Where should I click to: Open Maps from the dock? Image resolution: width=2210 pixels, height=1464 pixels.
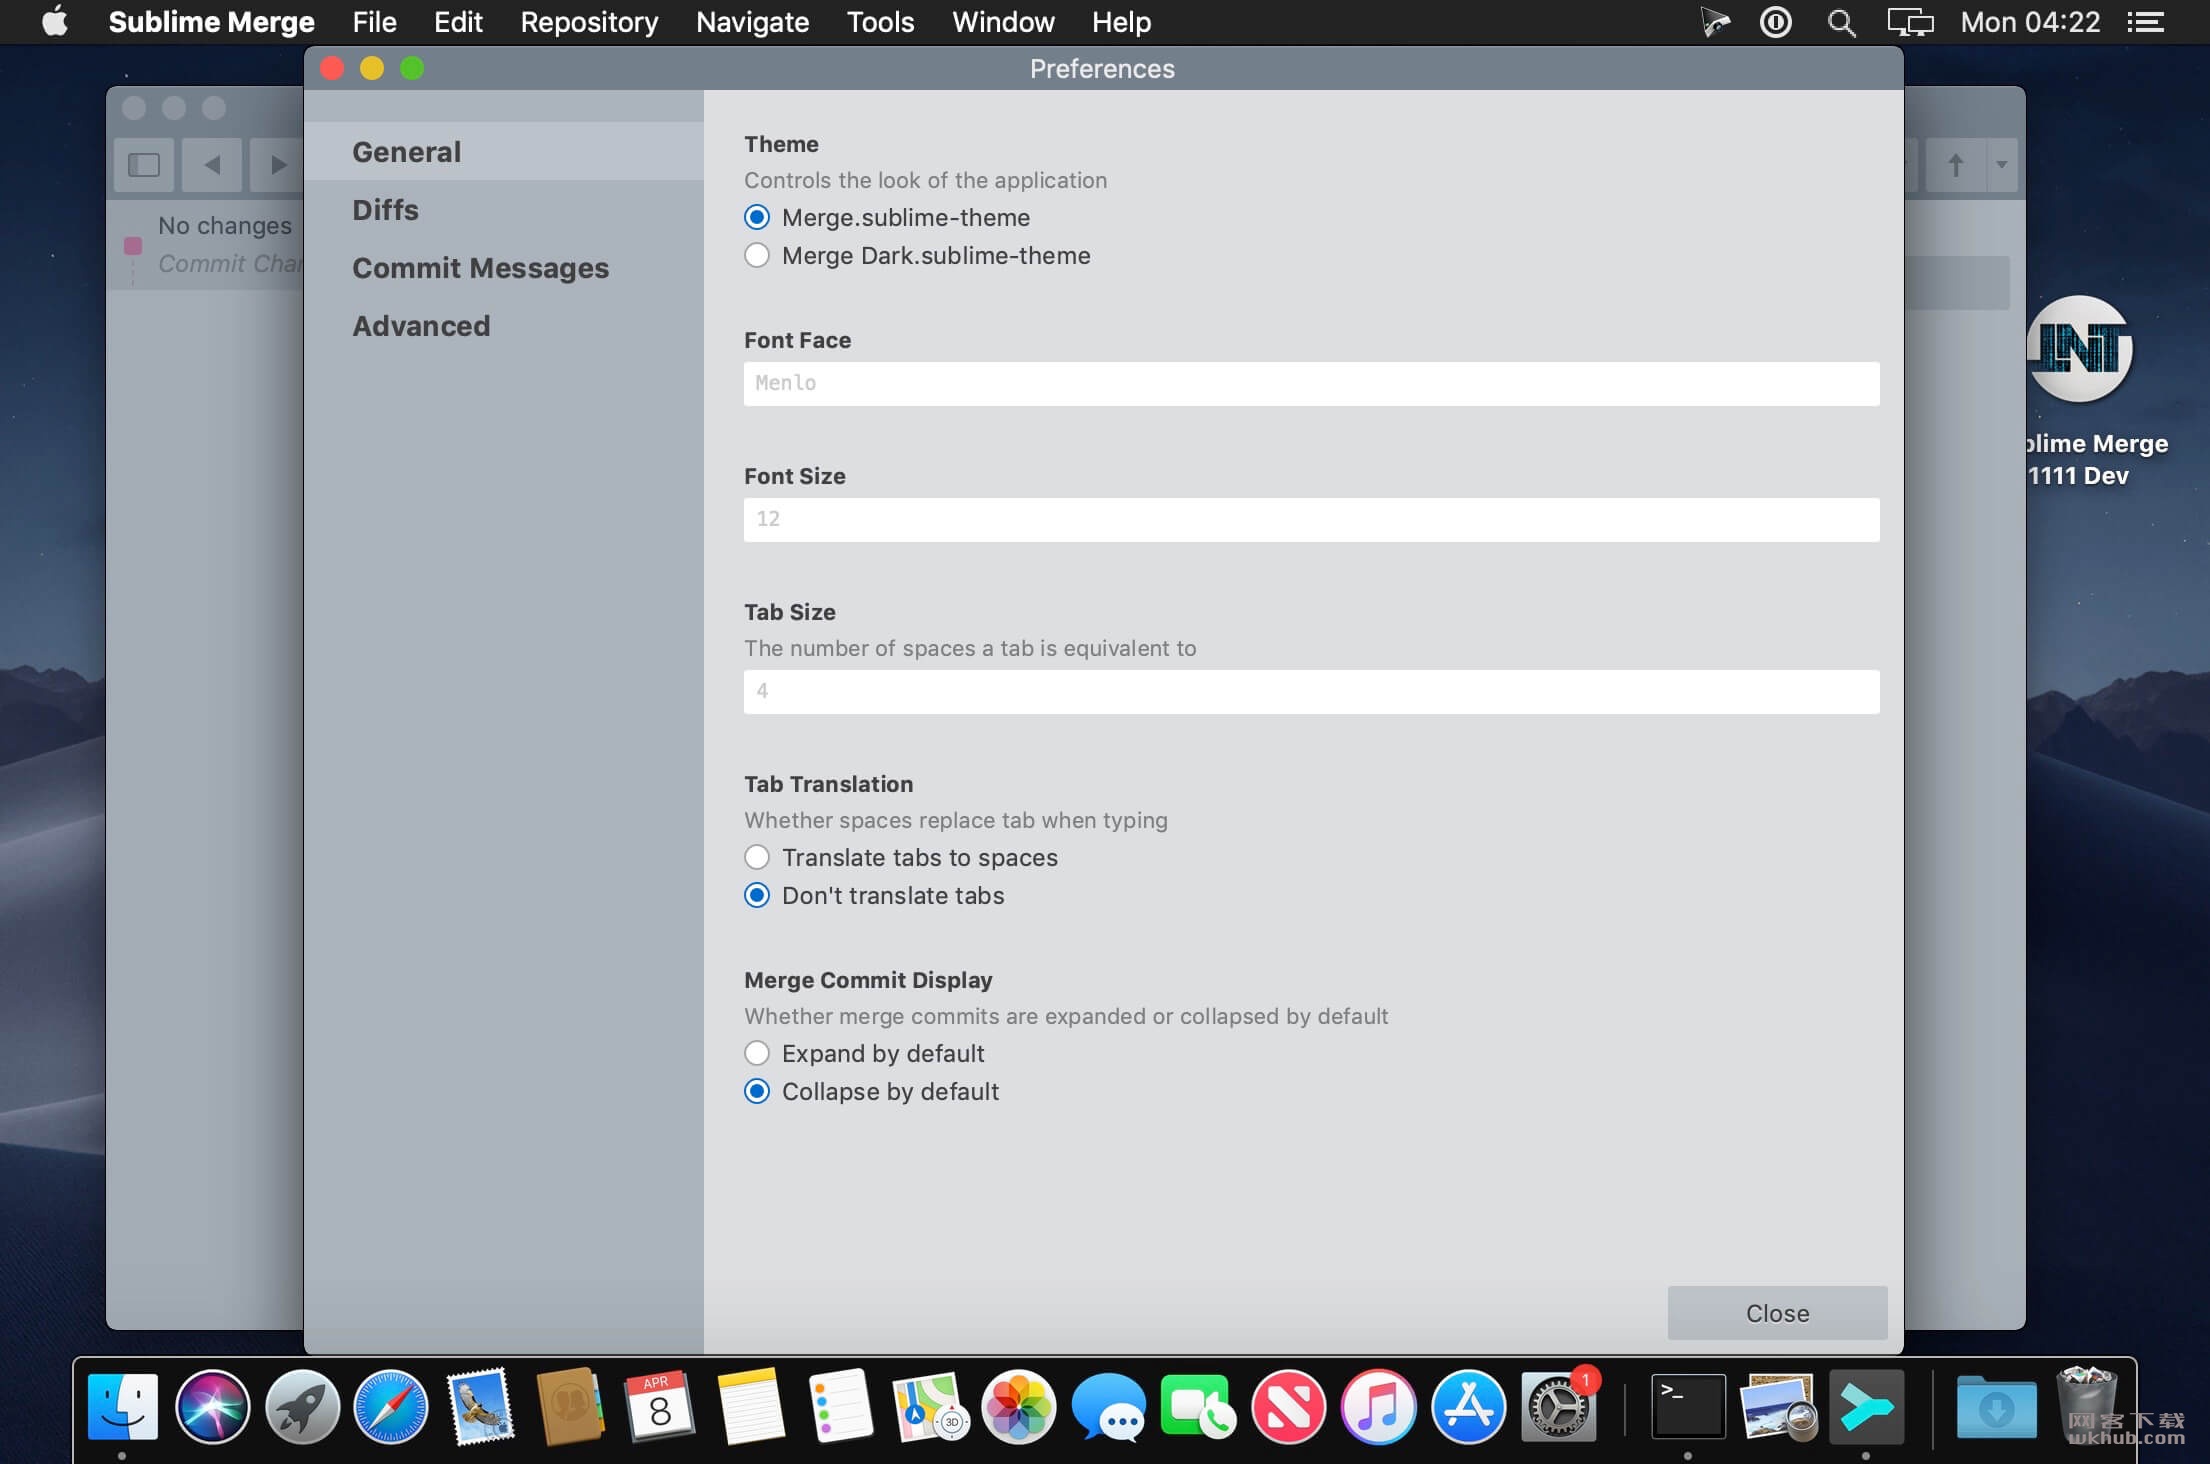pos(930,1406)
